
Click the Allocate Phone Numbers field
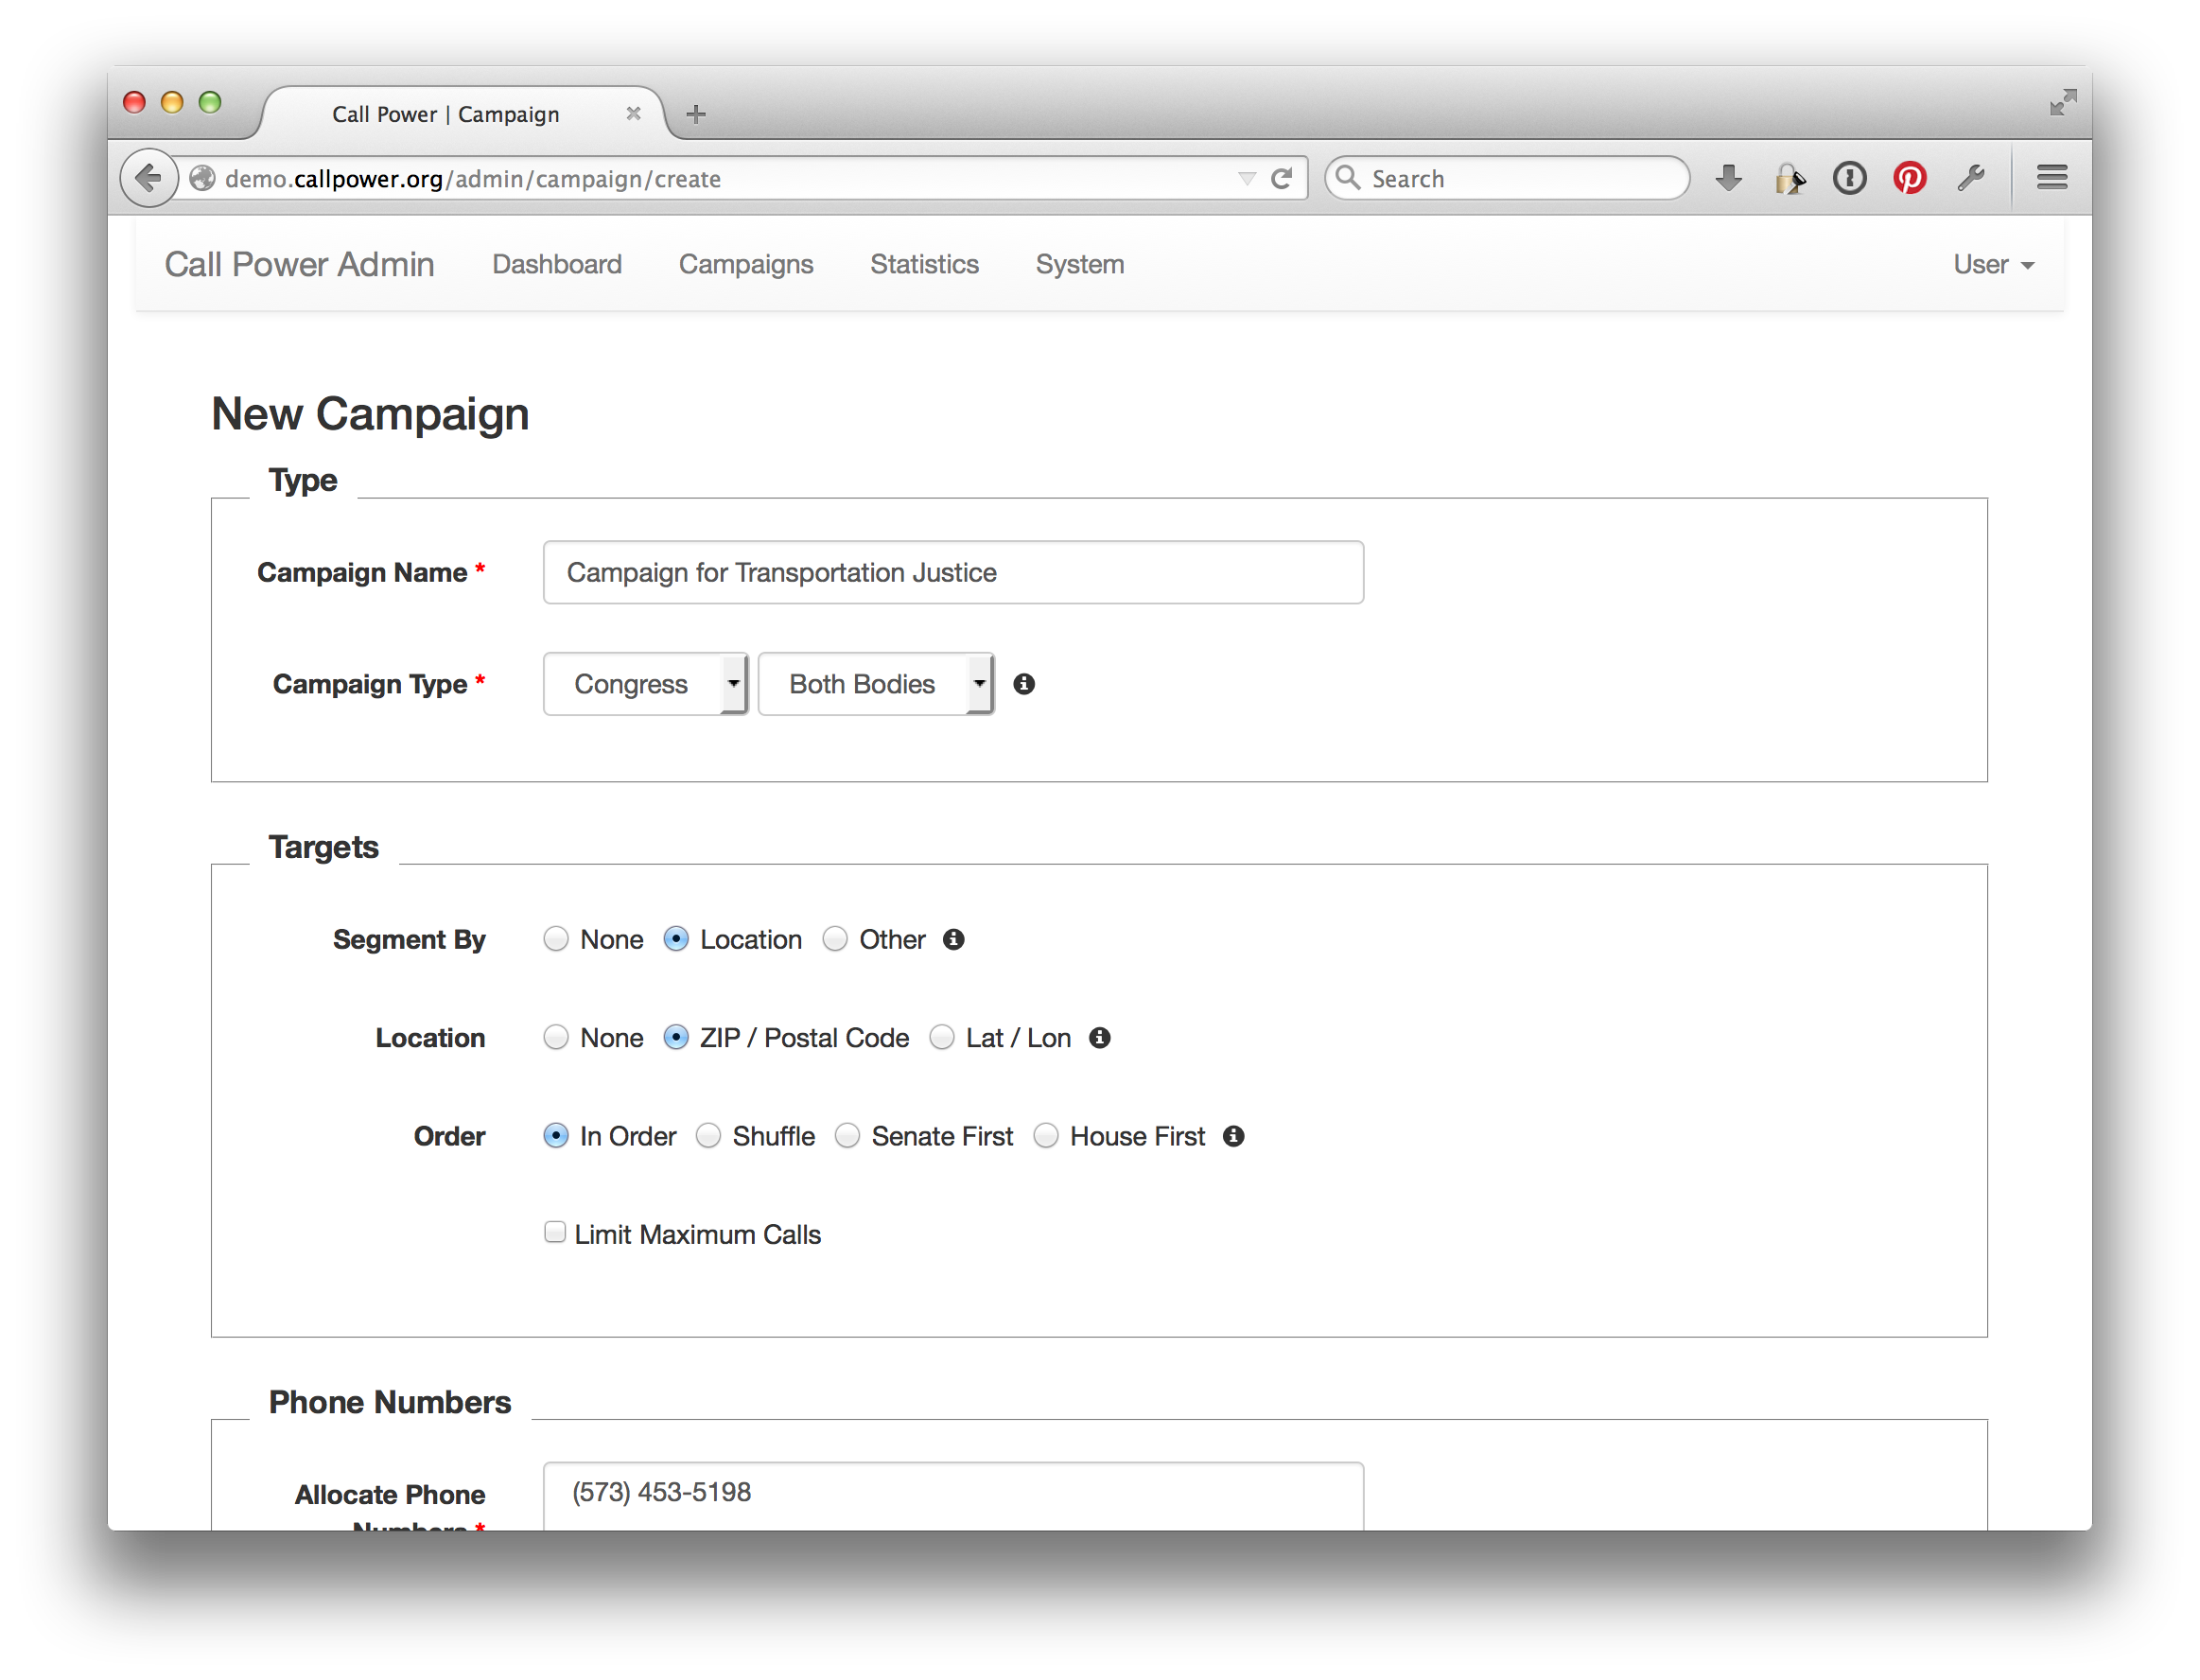click(x=954, y=1496)
